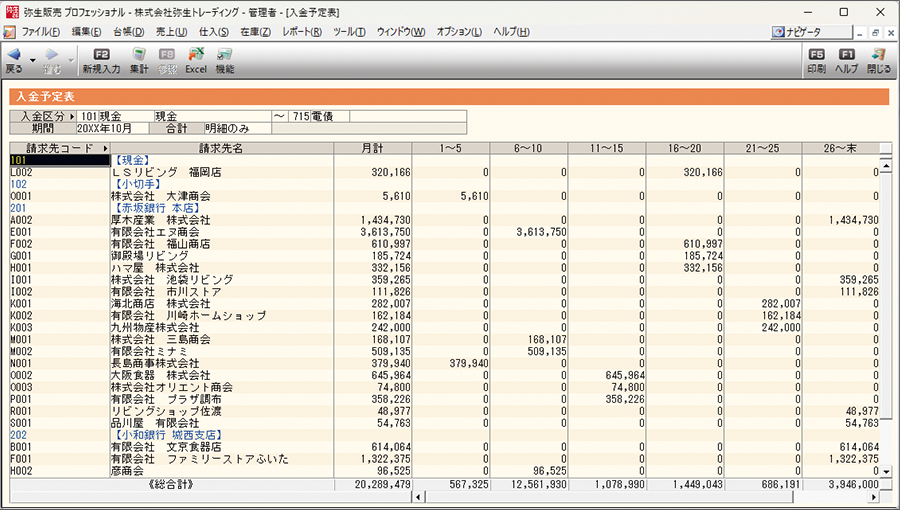
Task: Open ヘルプ F1 toolbar icon
Action: click(x=846, y=54)
